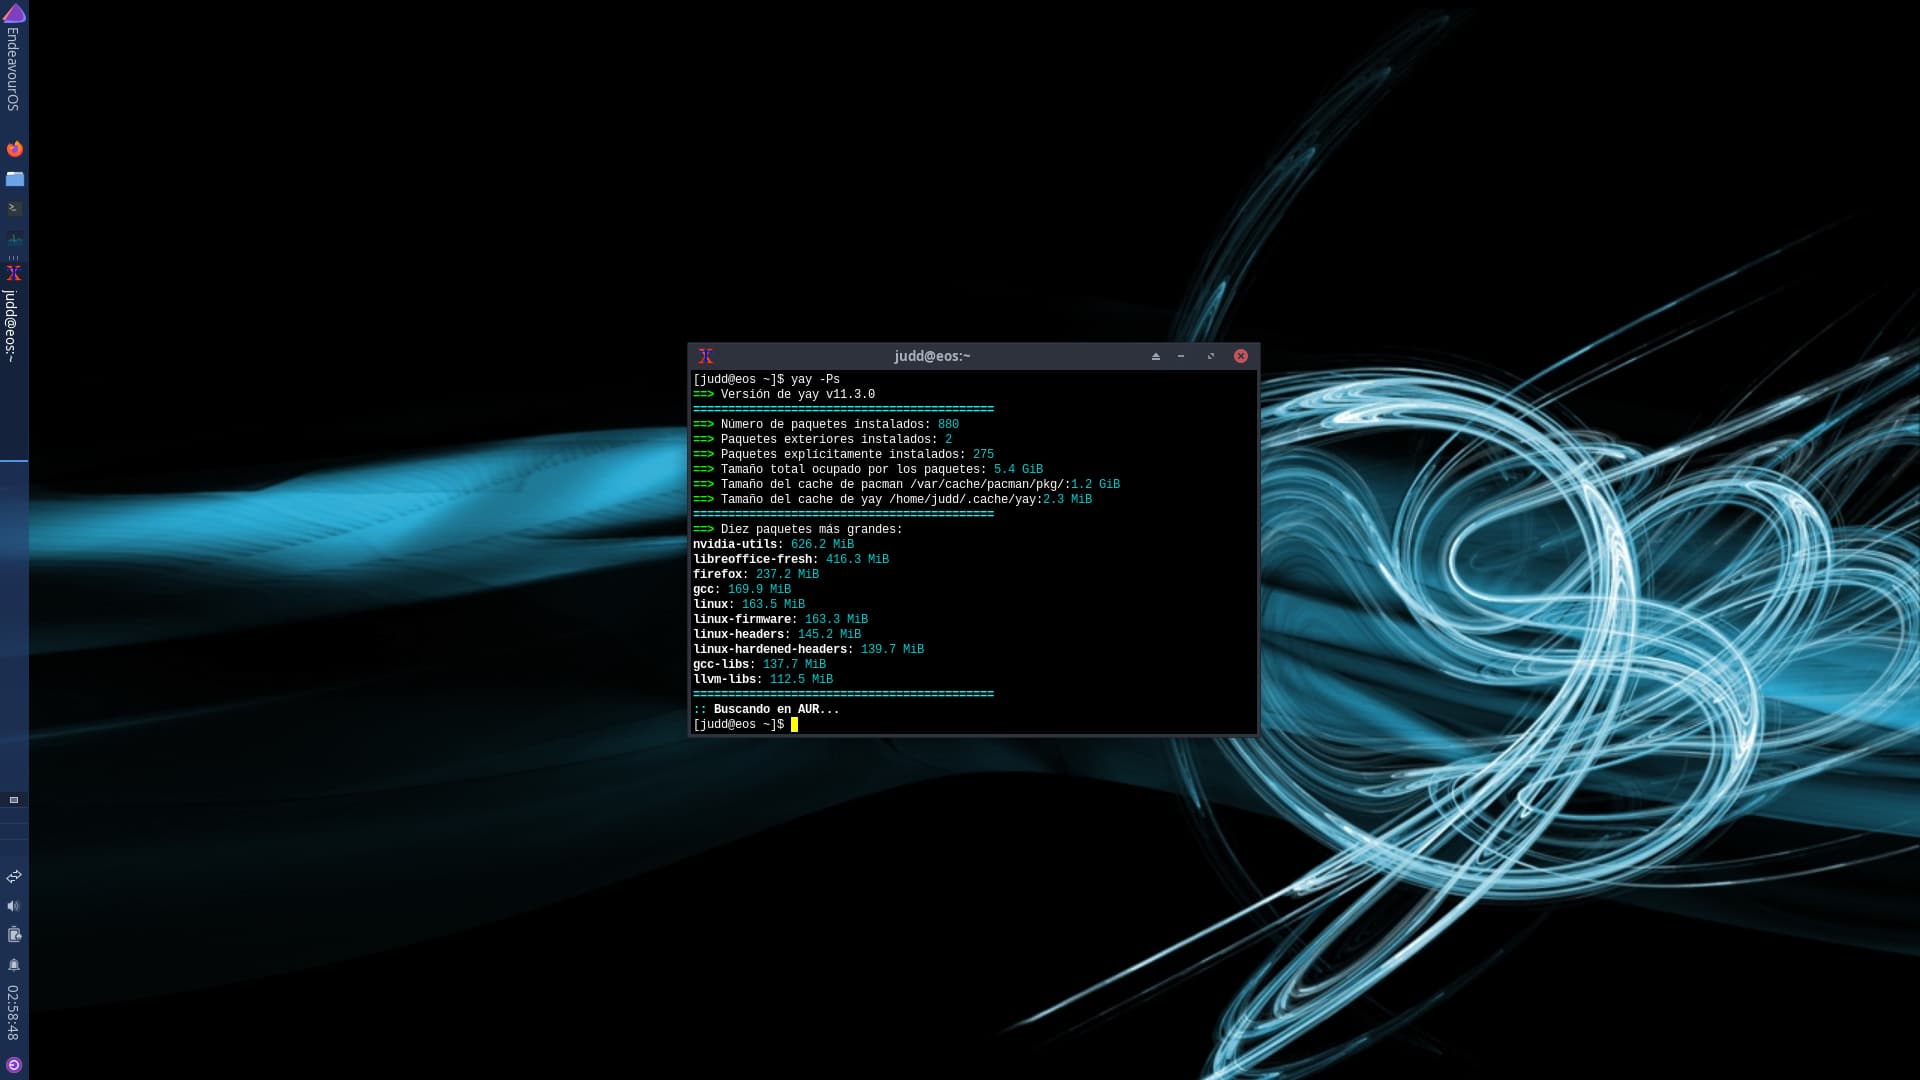Click the llvm-libs 112.5 MiB row

[x=763, y=680]
